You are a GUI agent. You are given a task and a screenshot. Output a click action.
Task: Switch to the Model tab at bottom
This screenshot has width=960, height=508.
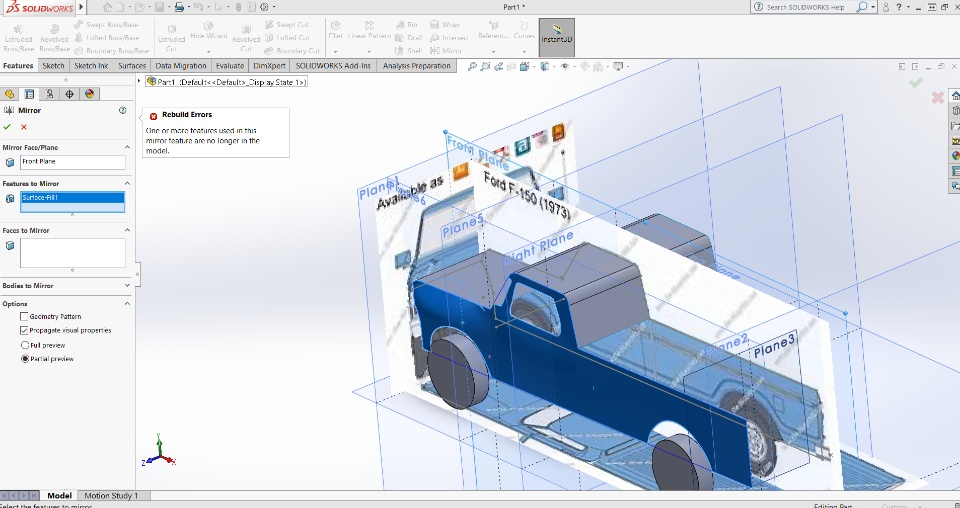click(x=59, y=495)
